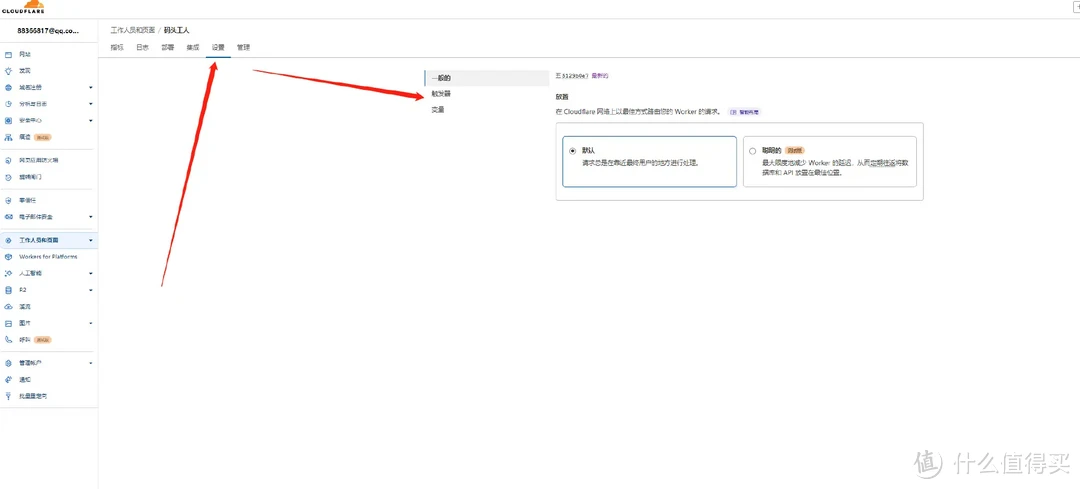Expand the 人工智能 sidebar dropdown arrow

pos(91,273)
